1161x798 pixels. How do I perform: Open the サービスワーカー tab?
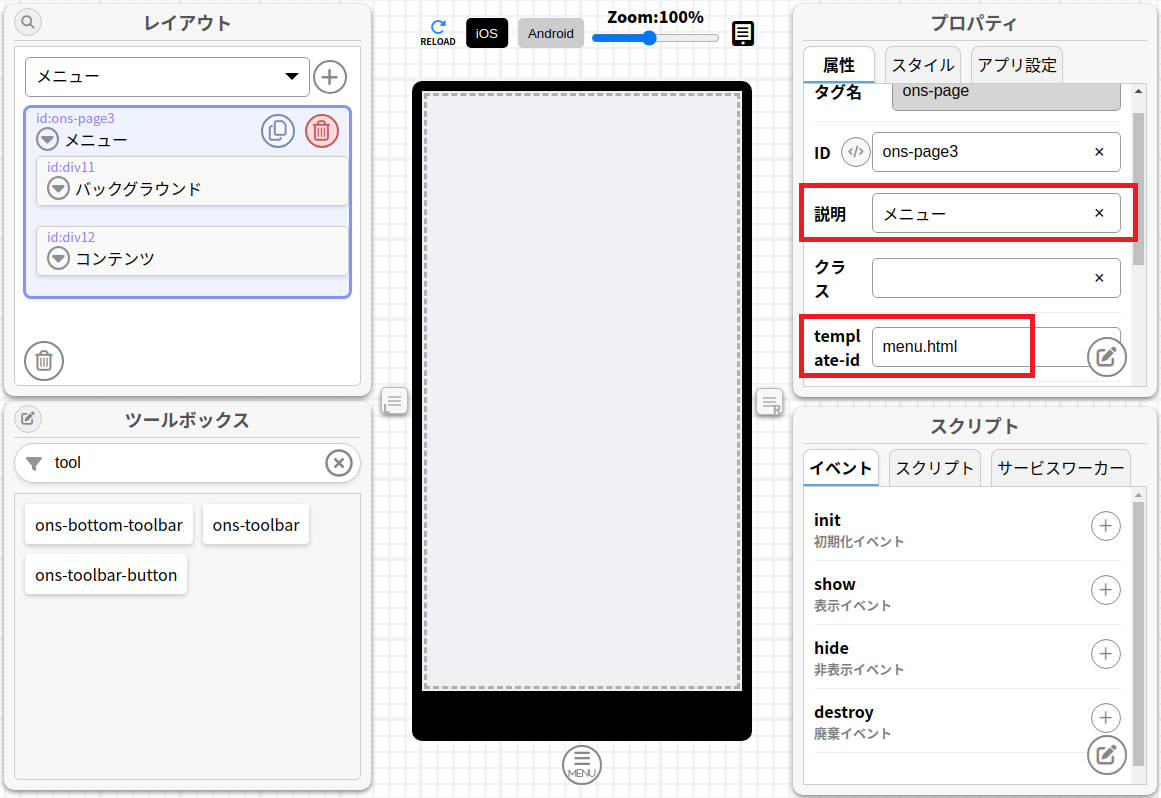1060,468
